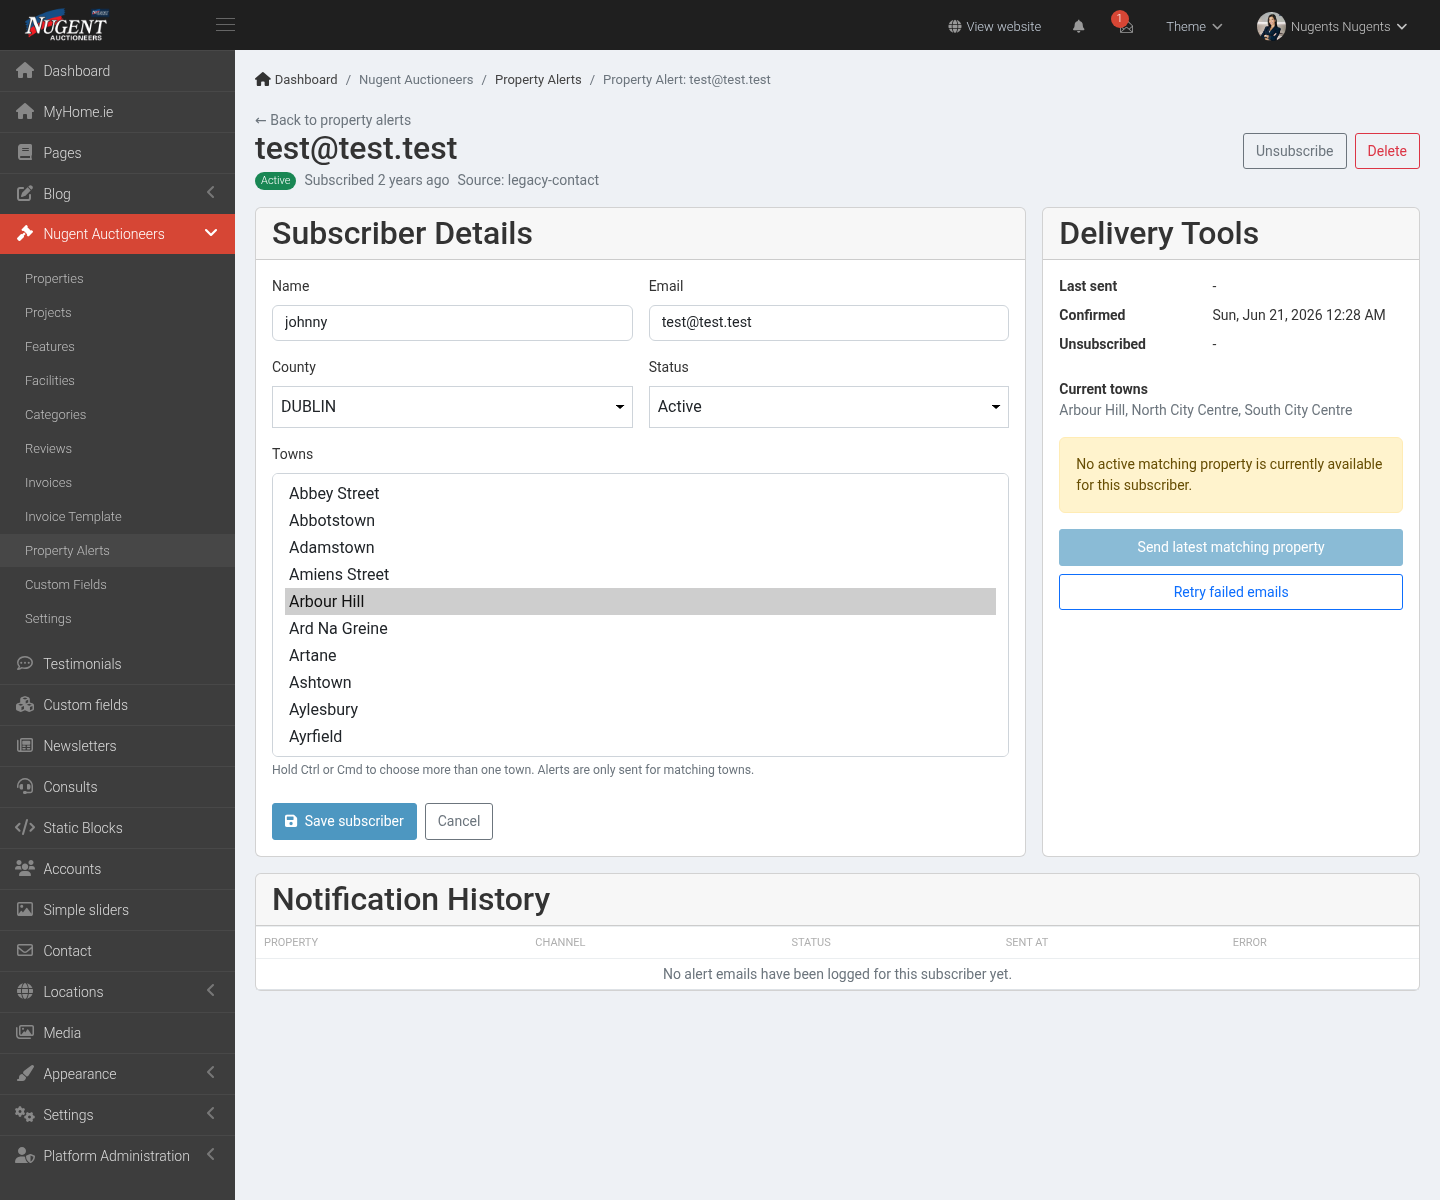The image size is (1440, 1200).
Task: Click the Cancel button
Action: (459, 821)
